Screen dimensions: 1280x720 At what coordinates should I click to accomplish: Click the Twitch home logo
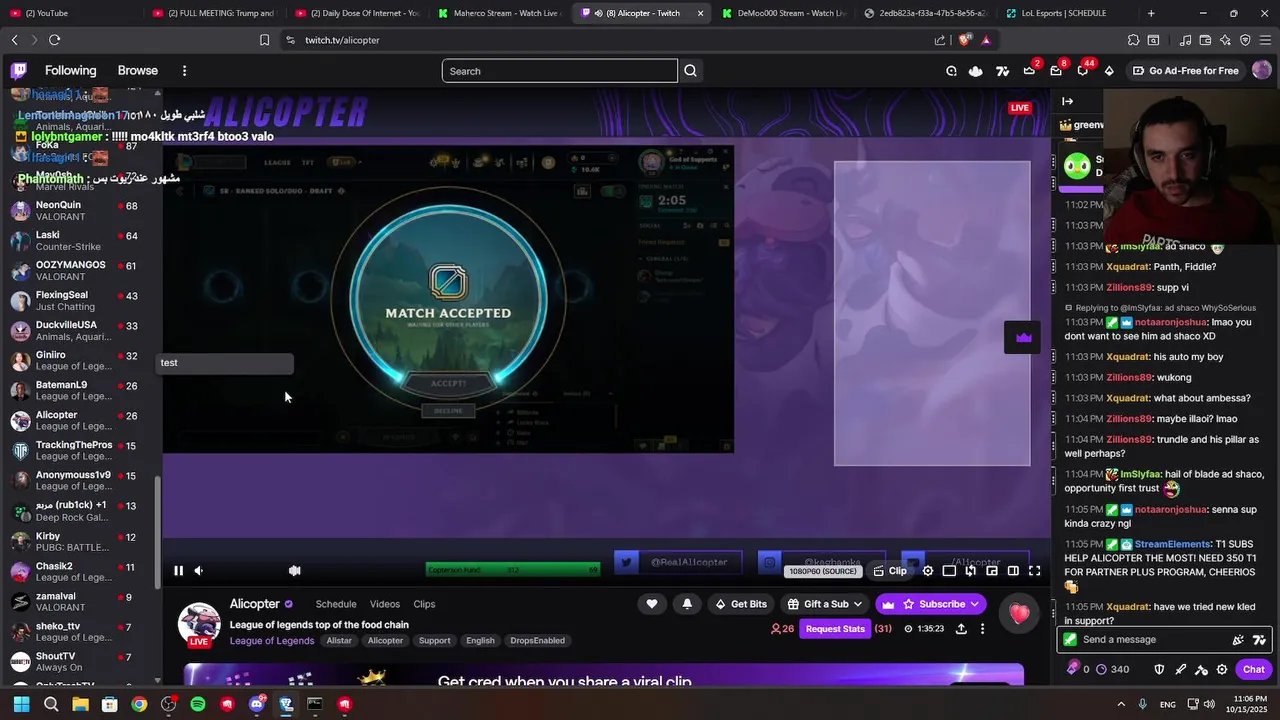tap(19, 71)
